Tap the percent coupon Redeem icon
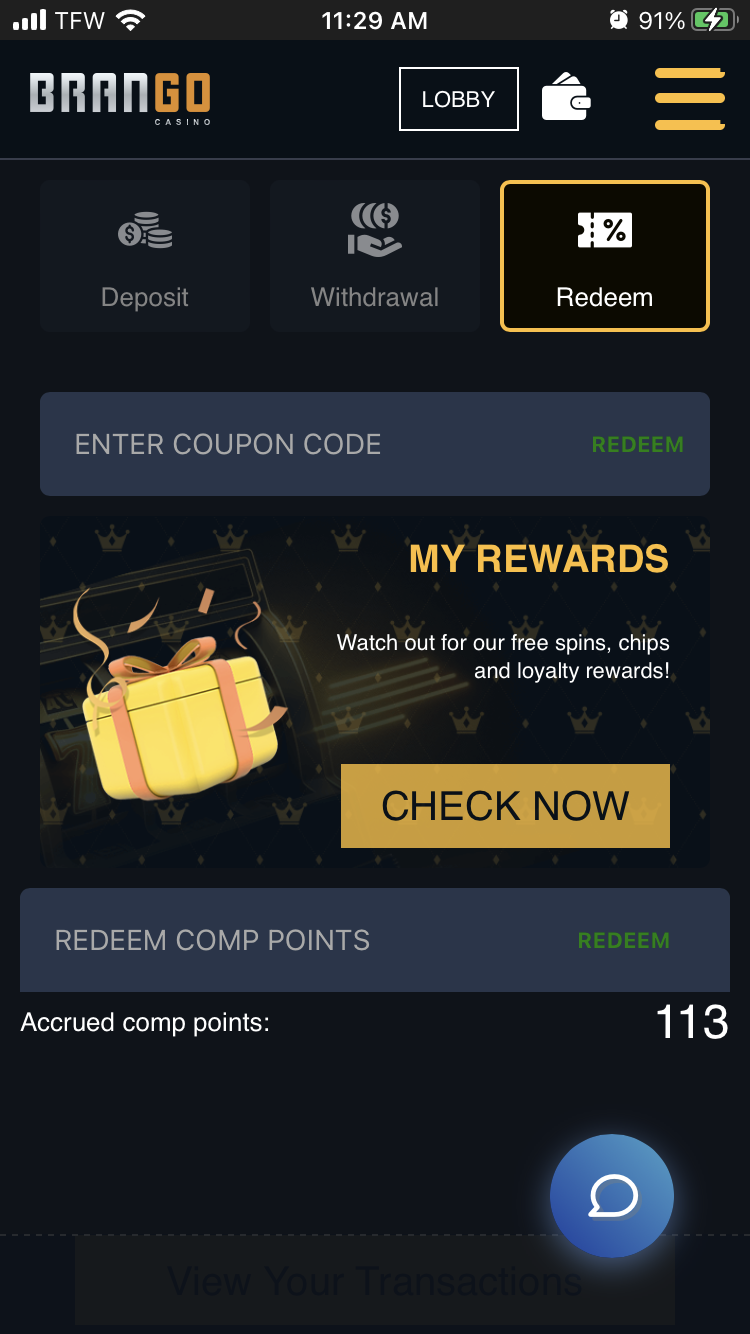750x1334 pixels. tap(605, 230)
